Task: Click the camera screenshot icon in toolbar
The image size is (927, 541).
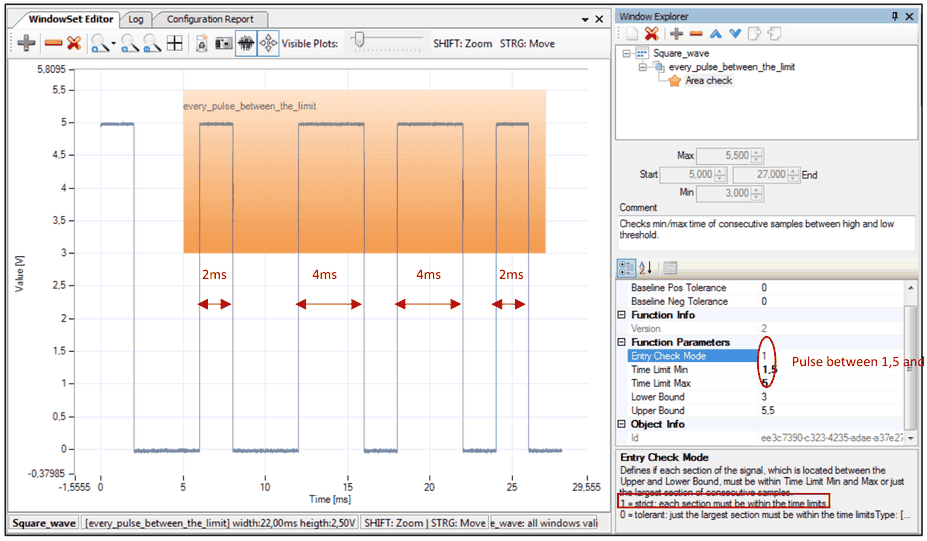Action: 223,43
